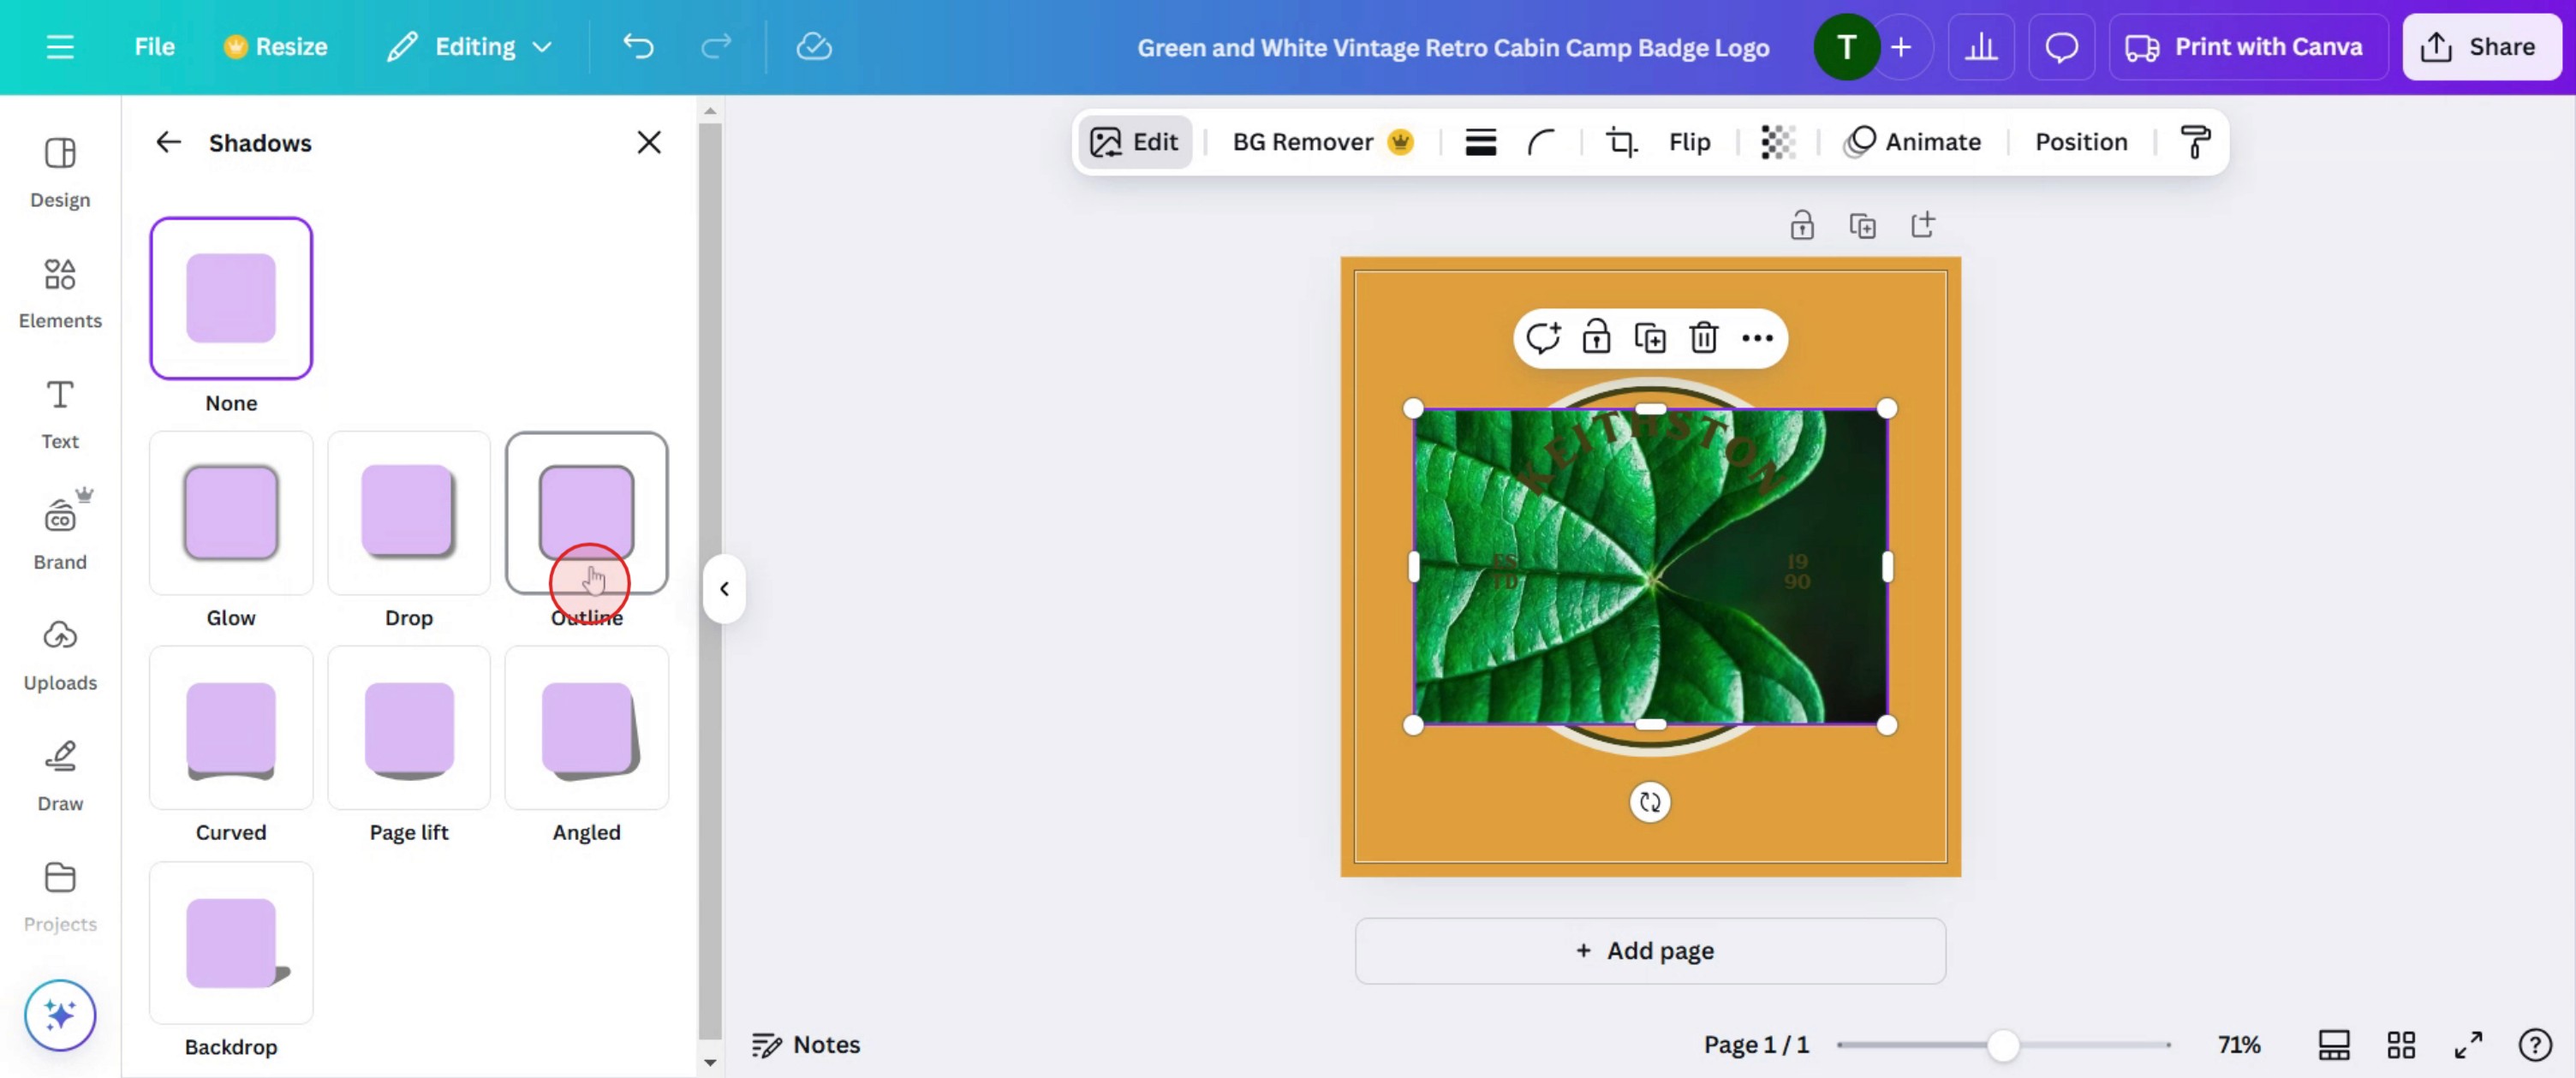This screenshot has height=1078, width=2576.
Task: Click the rotate handle below the image
Action: (x=1649, y=802)
